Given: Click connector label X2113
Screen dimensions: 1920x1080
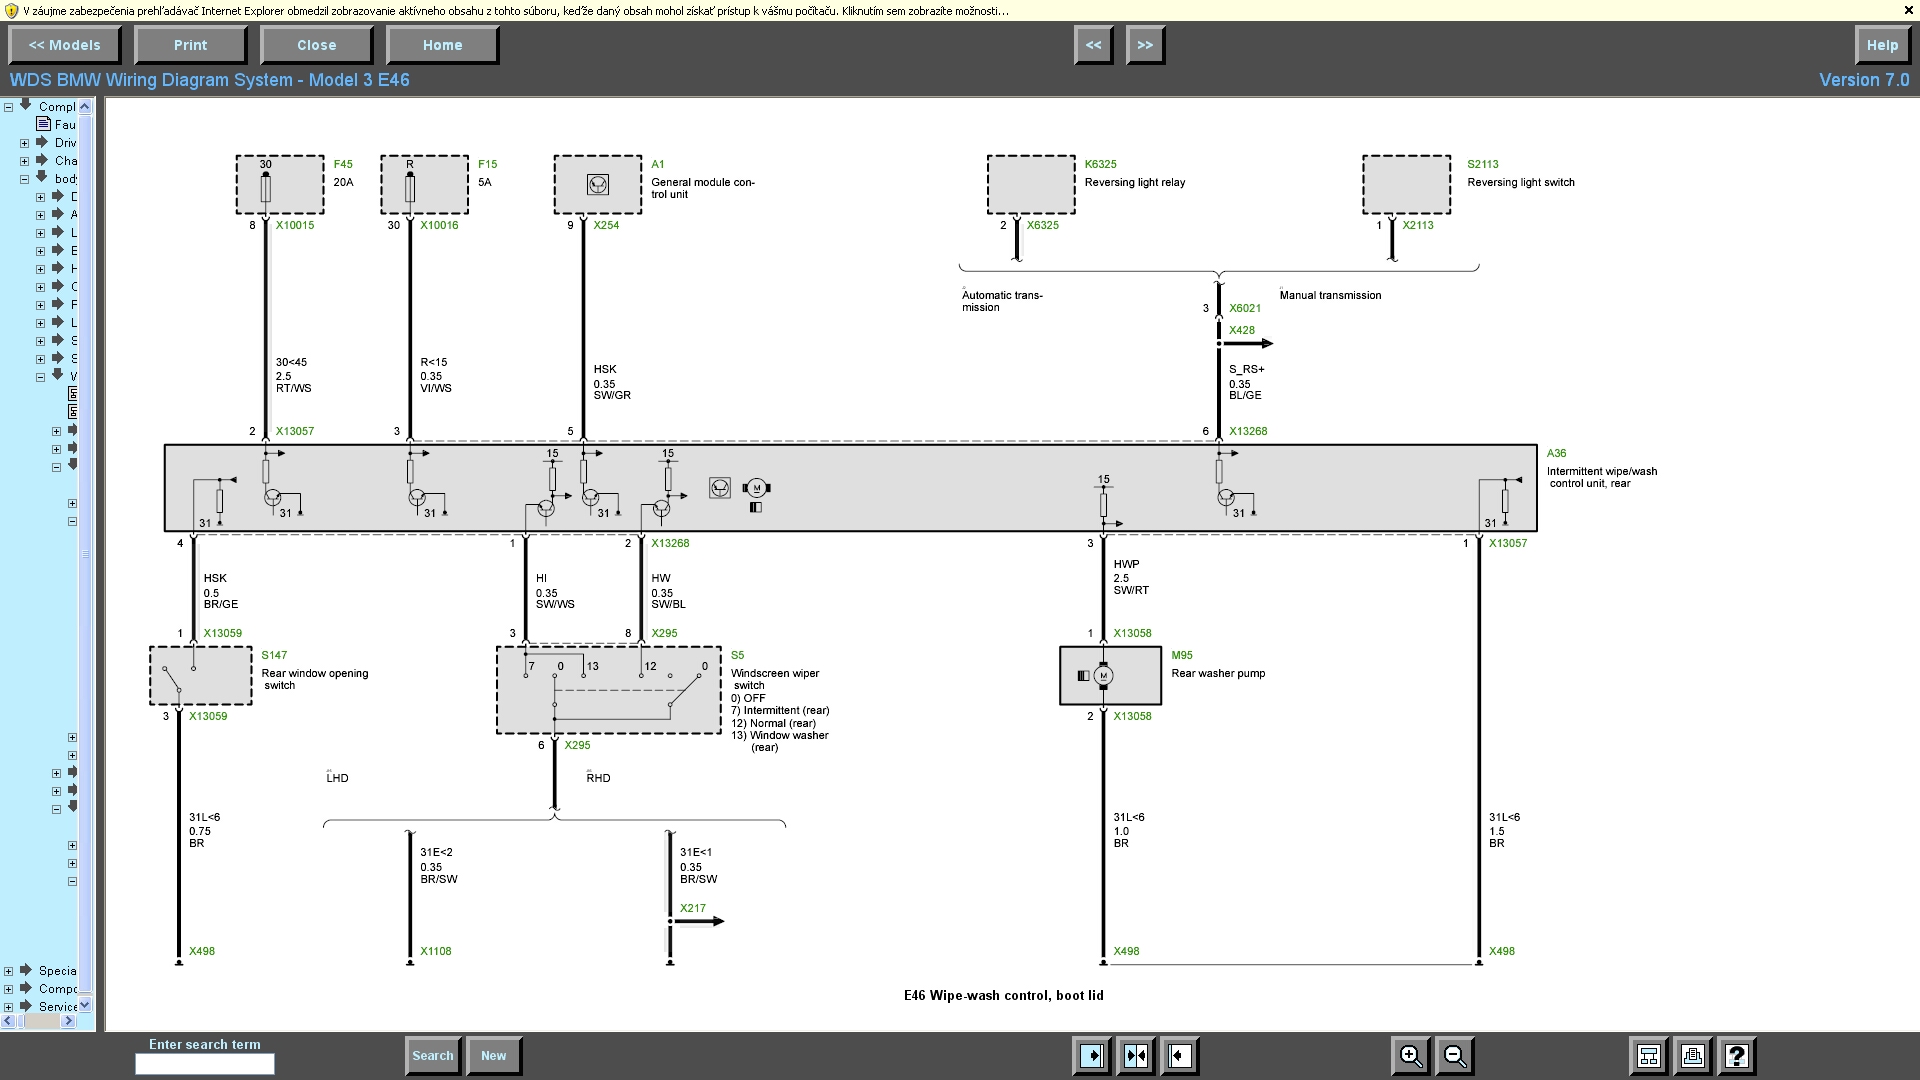Looking at the screenshot, I should [1418, 225].
